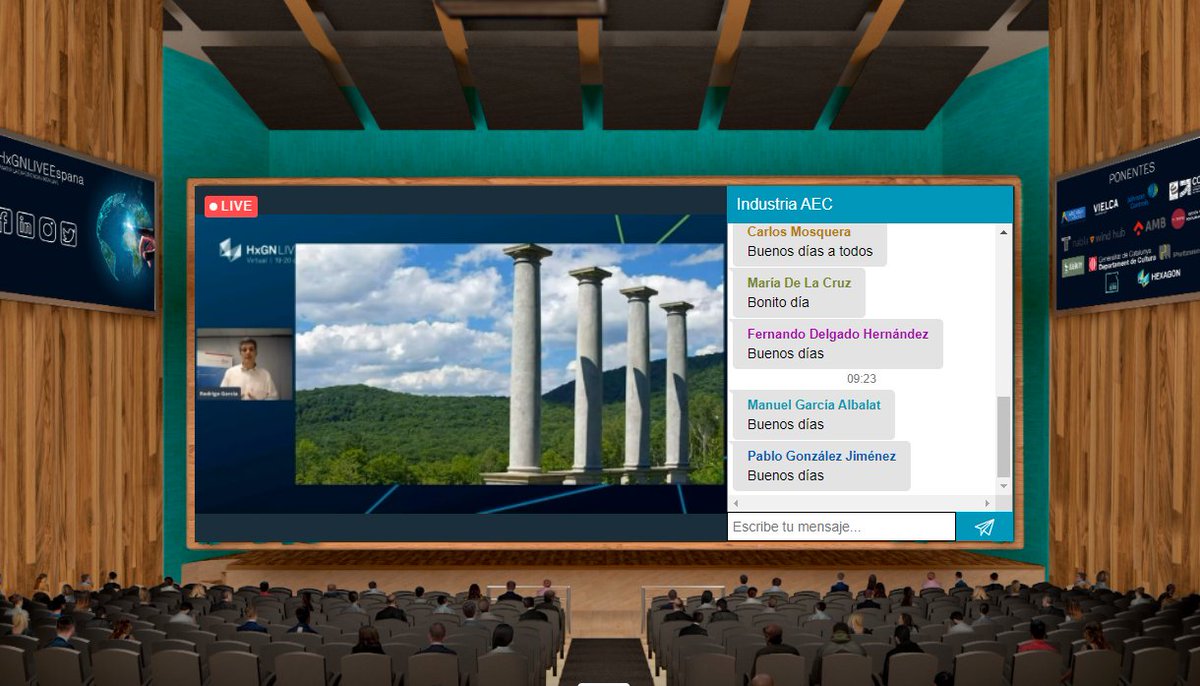Focus the 'Escribe tu mensaje...' input field
This screenshot has width=1200, height=686.
[841, 527]
